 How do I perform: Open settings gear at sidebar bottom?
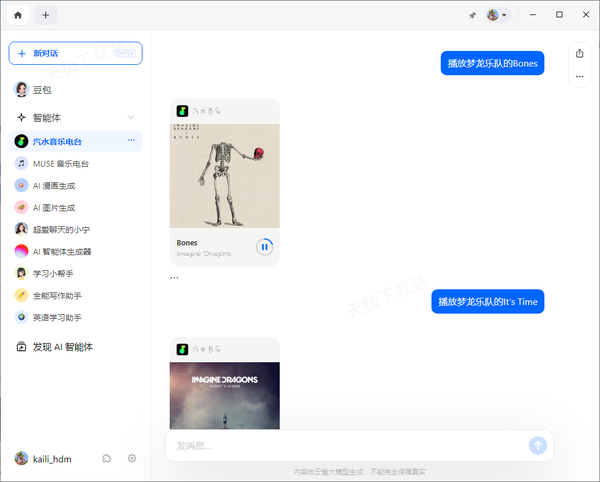click(131, 458)
